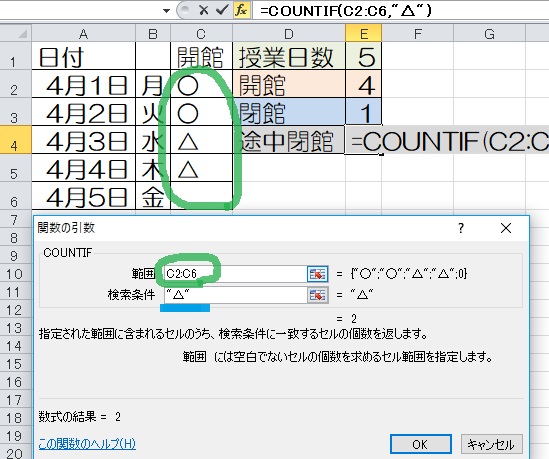Image resolution: width=549 pixels, height=459 pixels.
Task: Click the 月 weekday cell
Action: pos(153,84)
